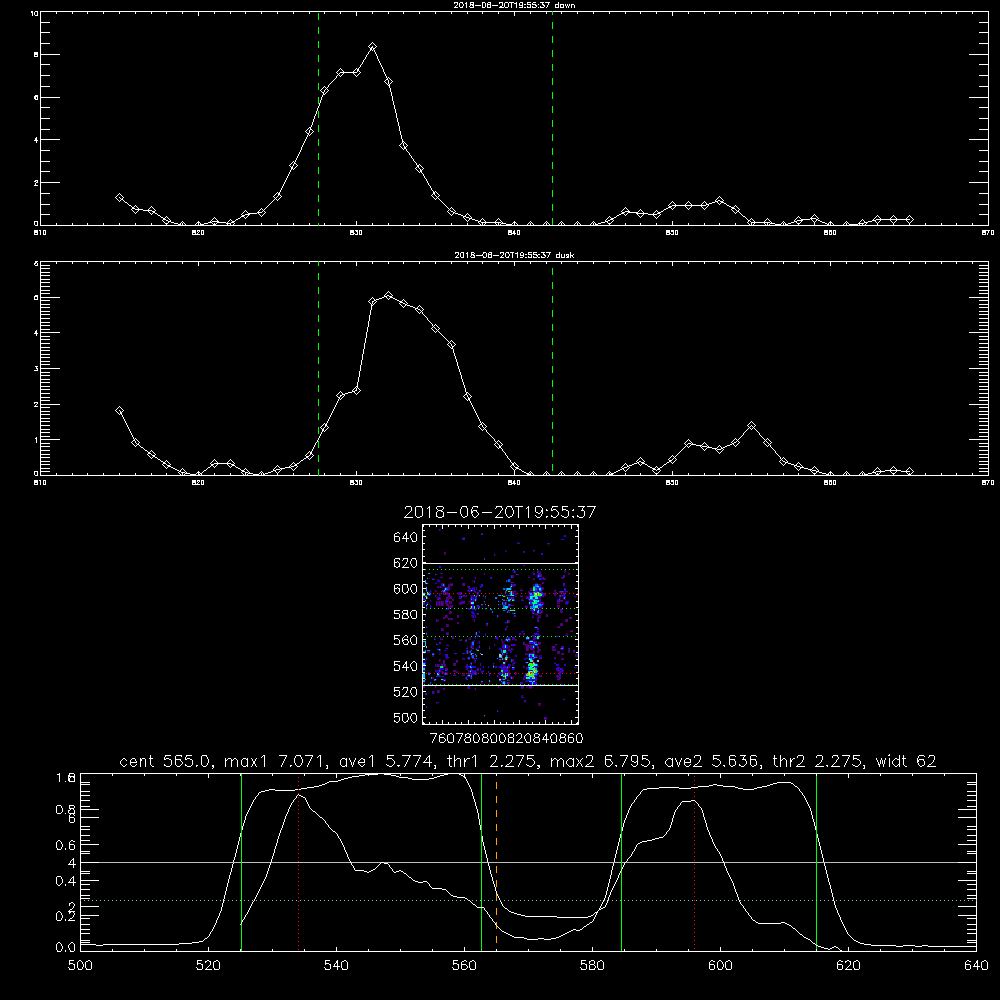Image resolution: width=1000 pixels, height=1000 pixels.
Task: Click the green solid line near 585 in bottom plot
Action: click(x=621, y=861)
